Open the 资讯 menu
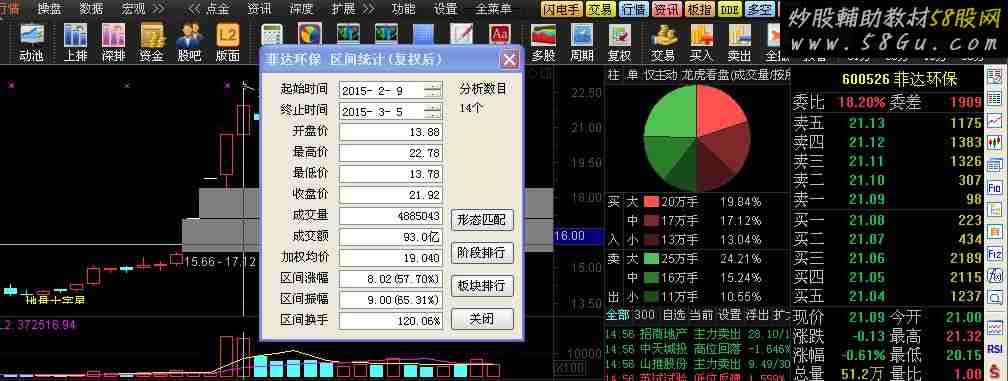The width and height of the screenshot is (1008, 381). coord(259,9)
